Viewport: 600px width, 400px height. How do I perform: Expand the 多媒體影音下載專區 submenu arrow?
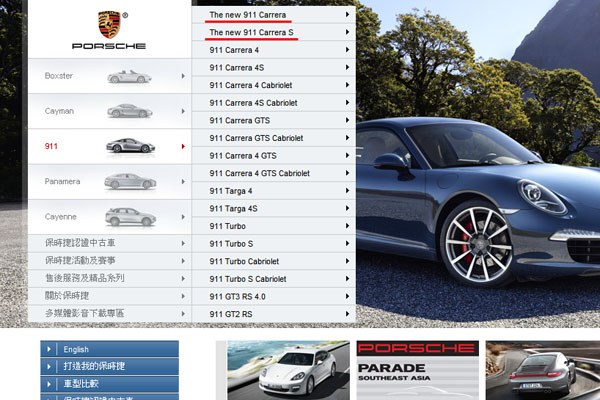pyautogui.click(x=183, y=313)
